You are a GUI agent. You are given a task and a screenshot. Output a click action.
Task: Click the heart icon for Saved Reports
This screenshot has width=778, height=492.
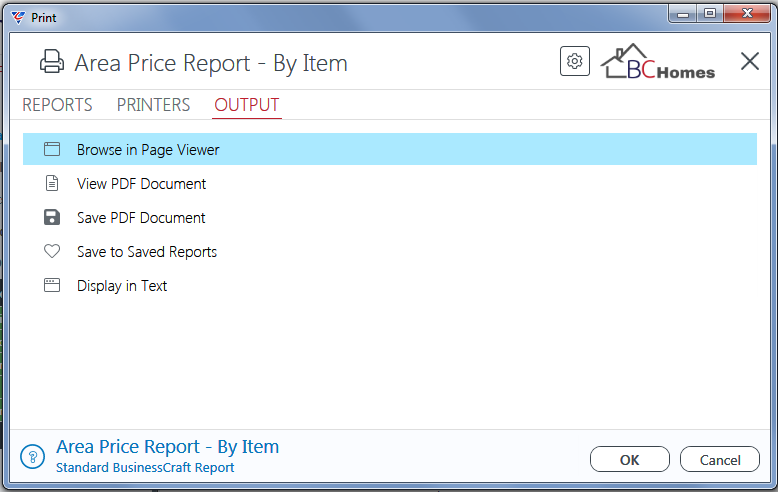(x=52, y=251)
